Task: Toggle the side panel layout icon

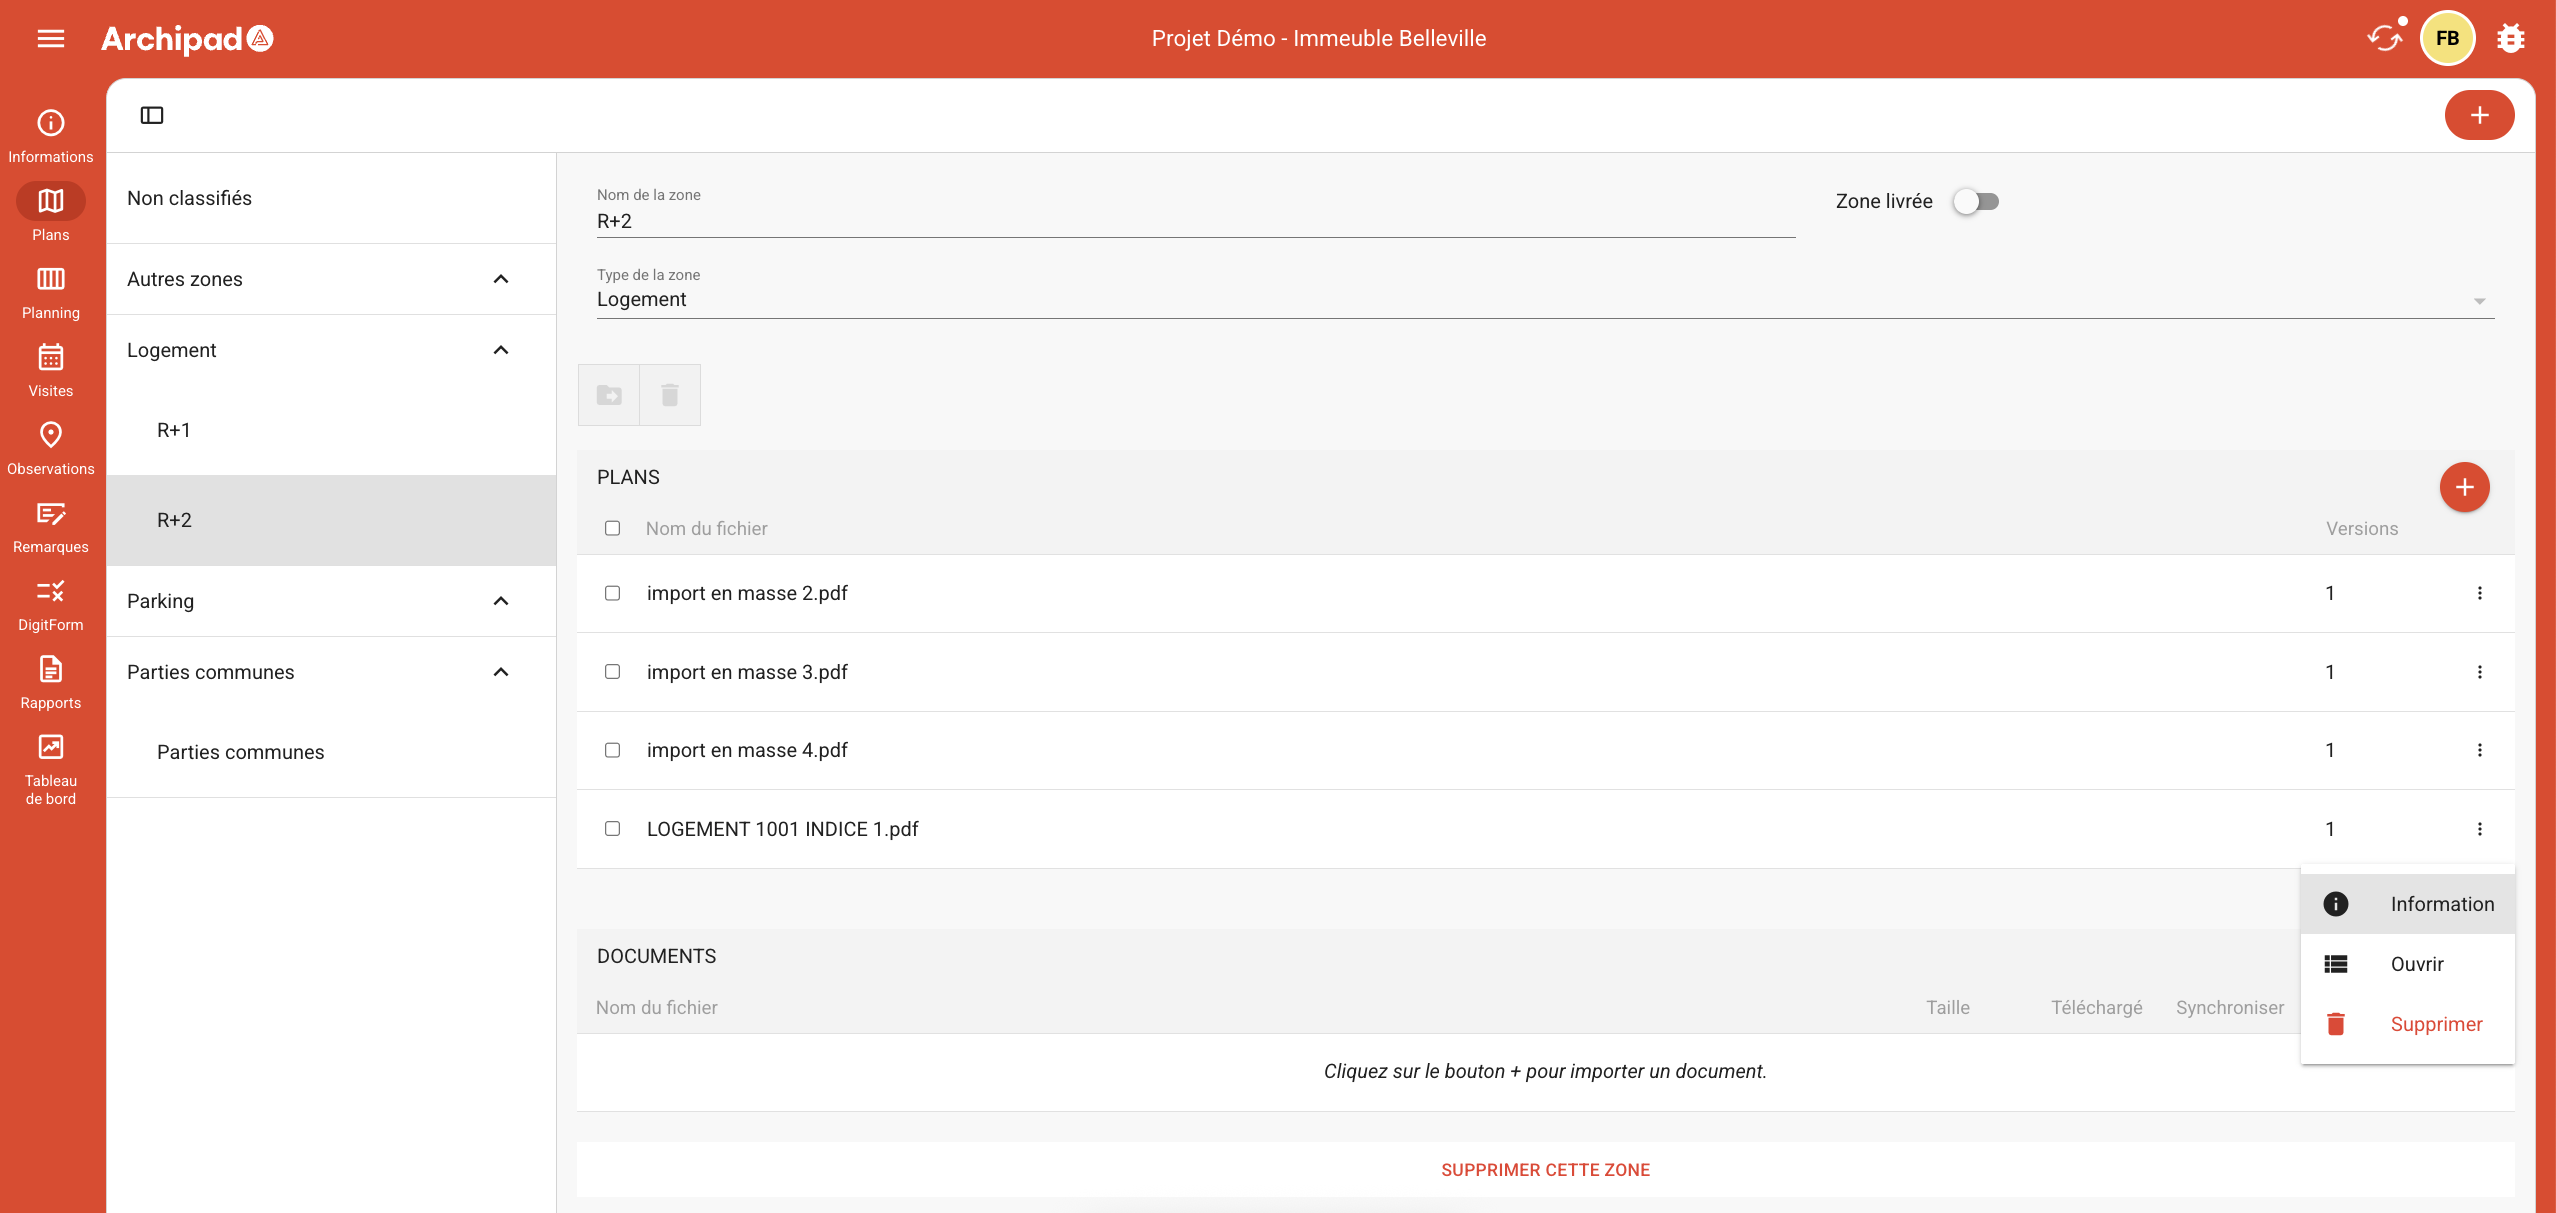Action: [152, 115]
